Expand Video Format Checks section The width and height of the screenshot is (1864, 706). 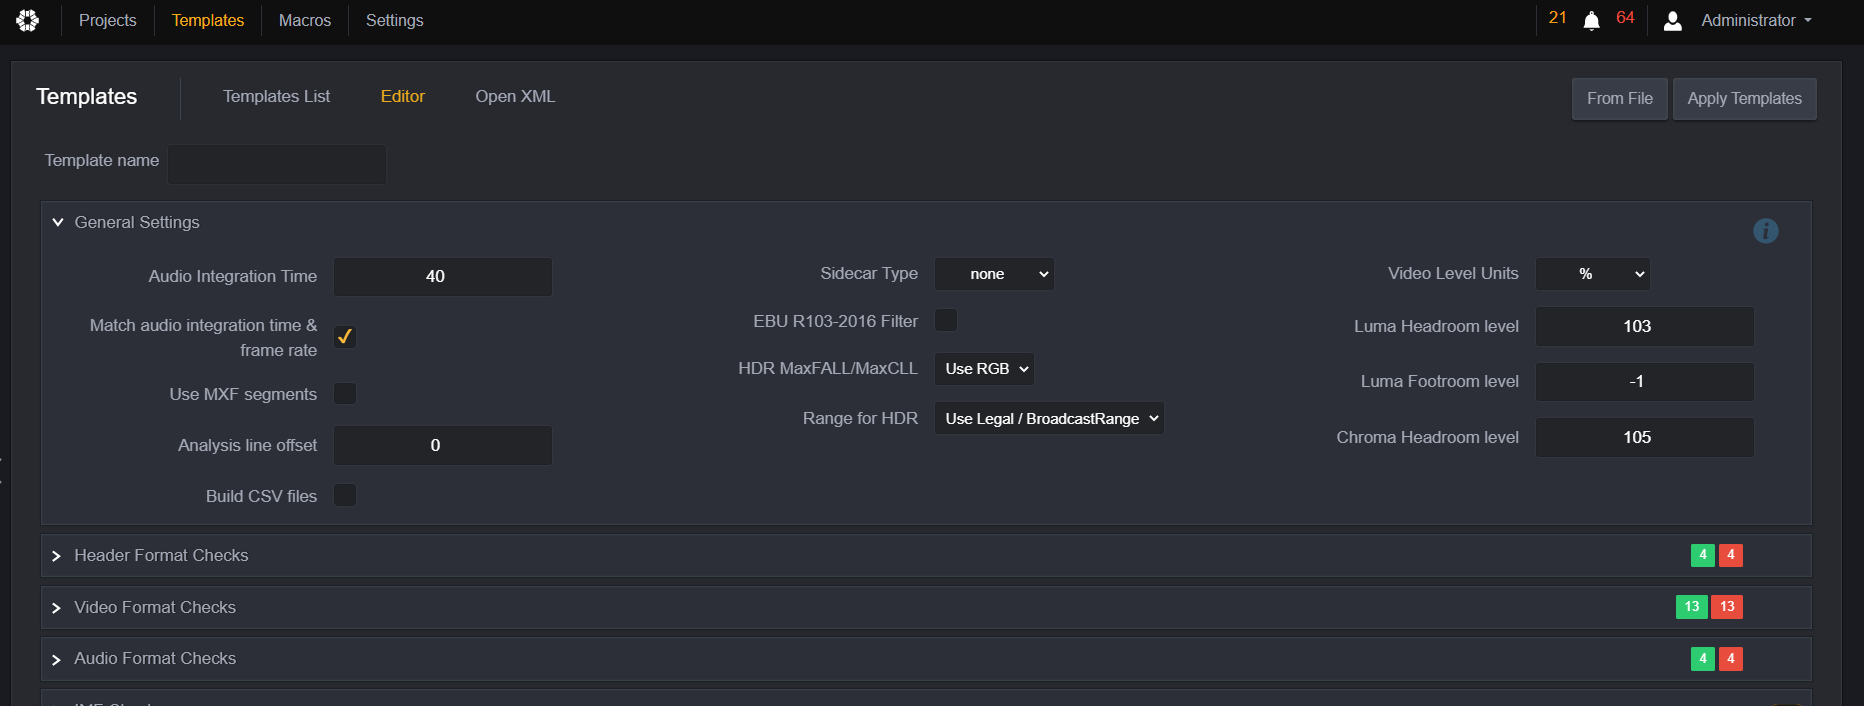click(x=57, y=608)
